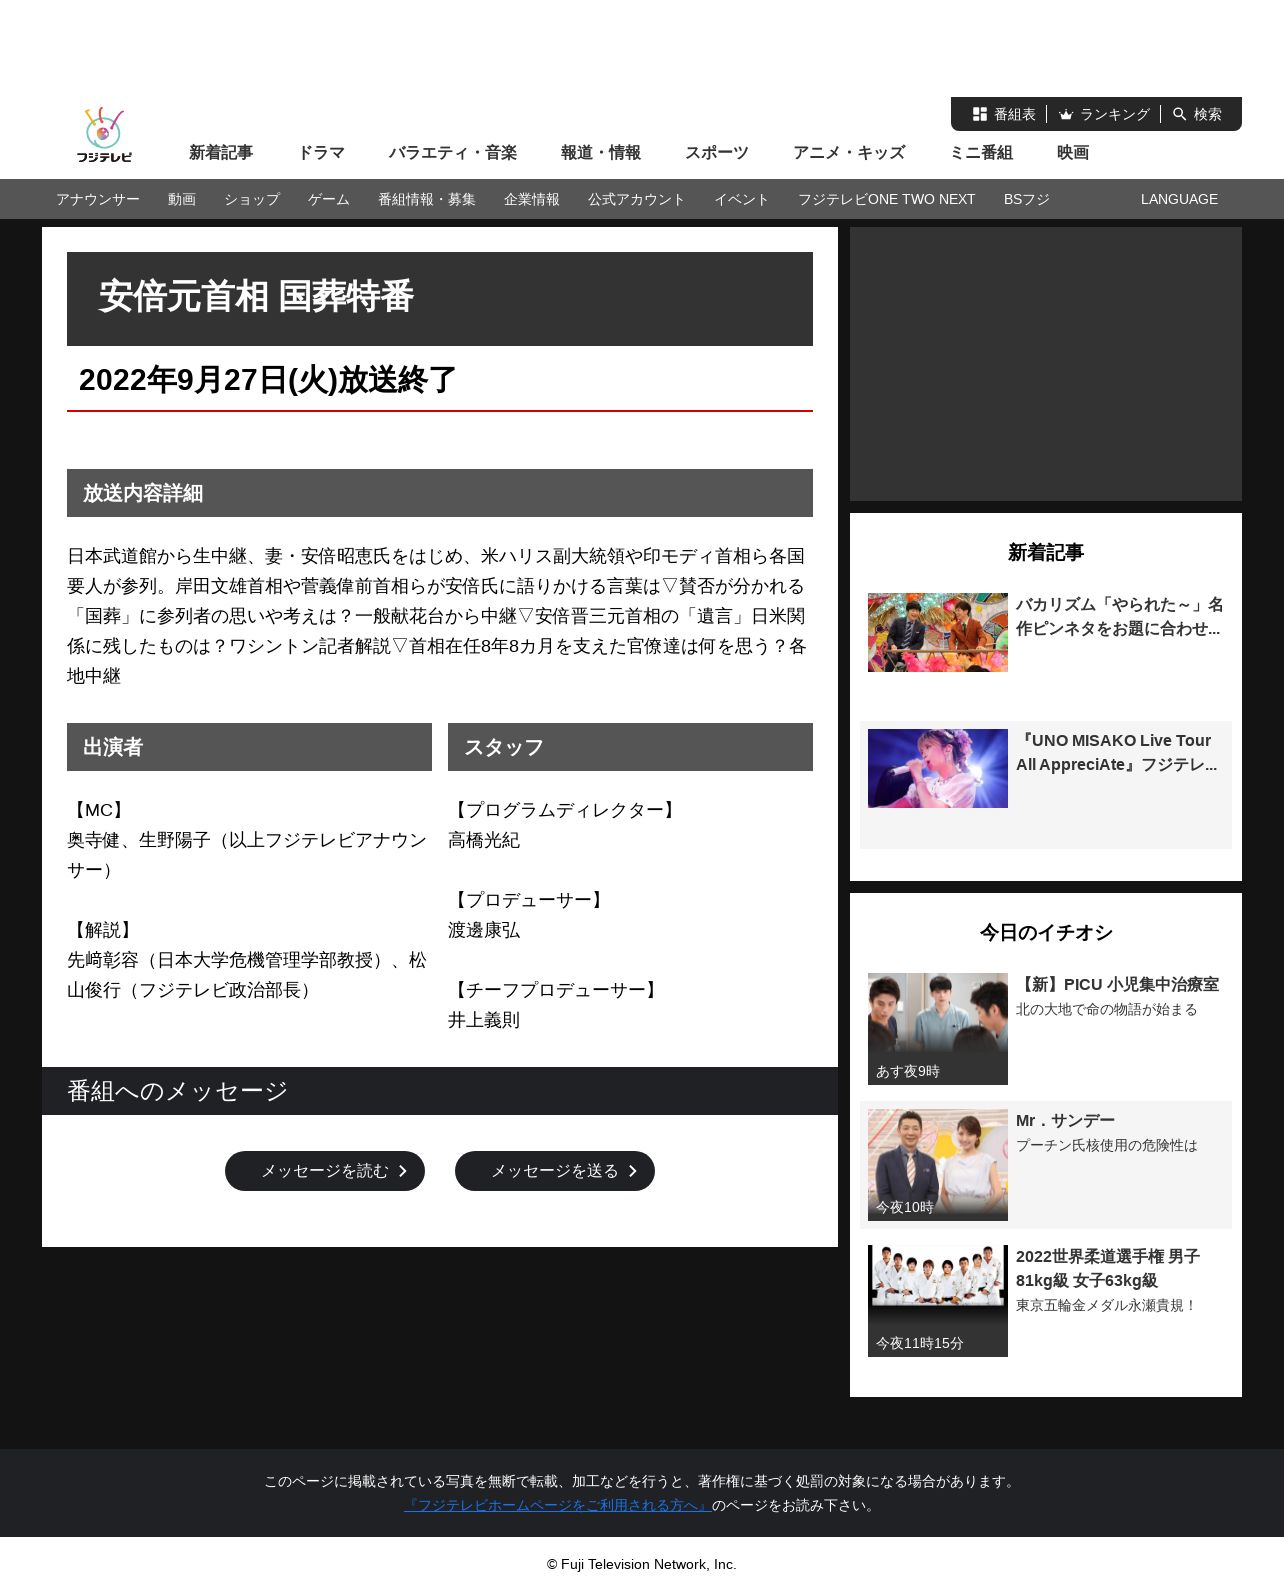Open バラエティ・音楽 menu

click(x=453, y=152)
